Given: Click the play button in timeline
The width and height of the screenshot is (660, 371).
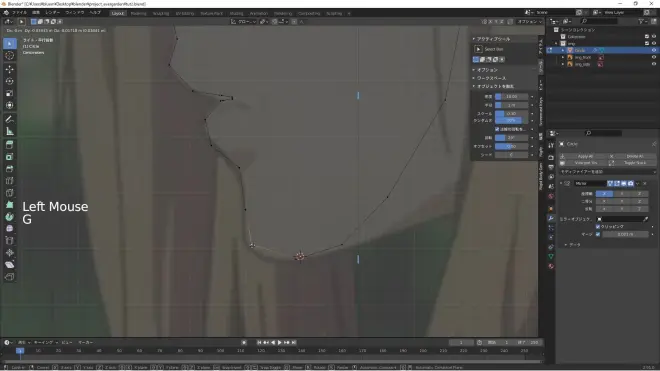Looking at the screenshot, I should 279,342.
